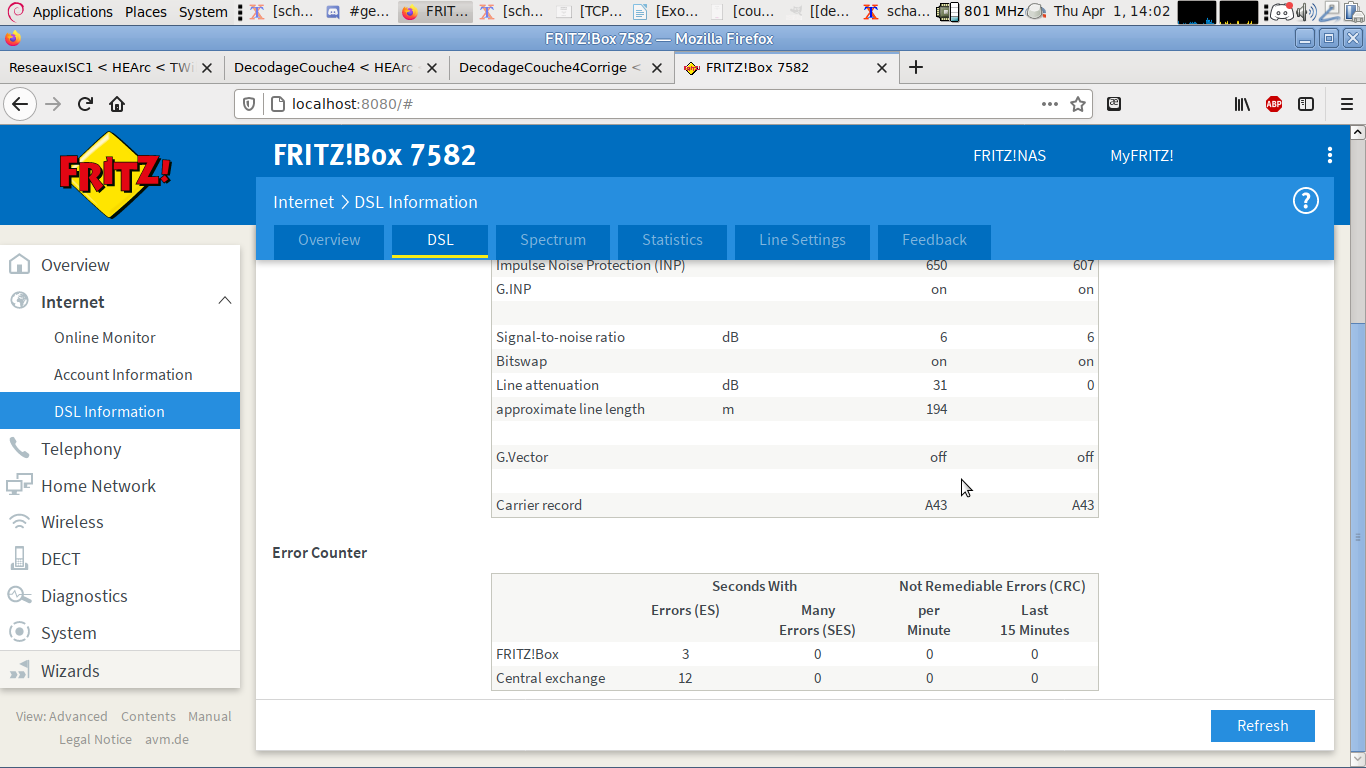This screenshot has width=1366, height=768.
Task: Open the Home Network menu label
Action: click(x=98, y=486)
